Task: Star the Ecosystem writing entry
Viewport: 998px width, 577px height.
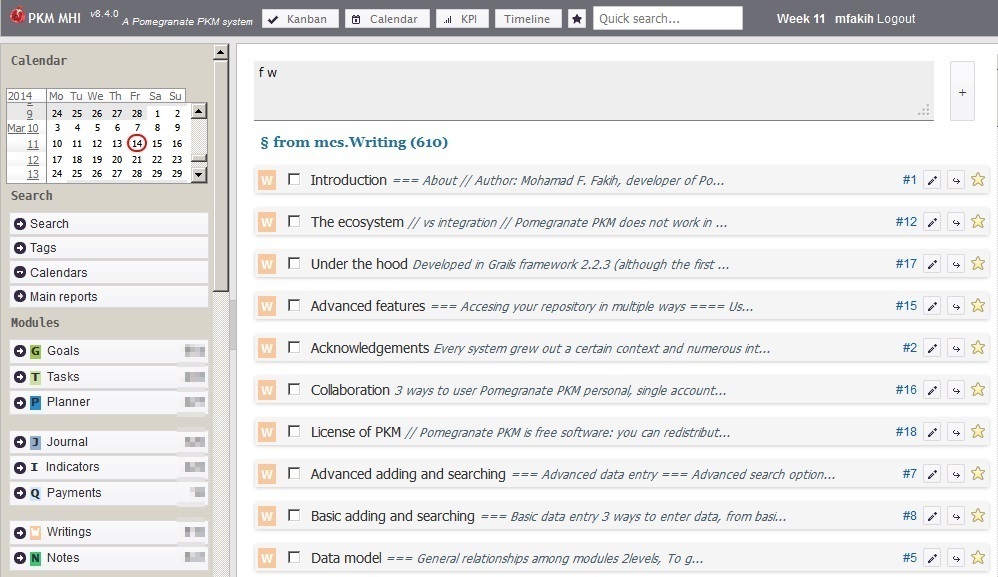Action: coord(978,222)
